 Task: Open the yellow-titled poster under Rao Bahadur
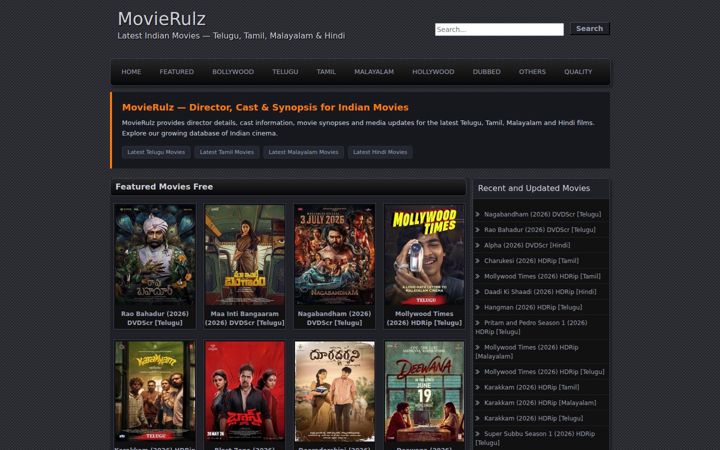click(x=155, y=391)
